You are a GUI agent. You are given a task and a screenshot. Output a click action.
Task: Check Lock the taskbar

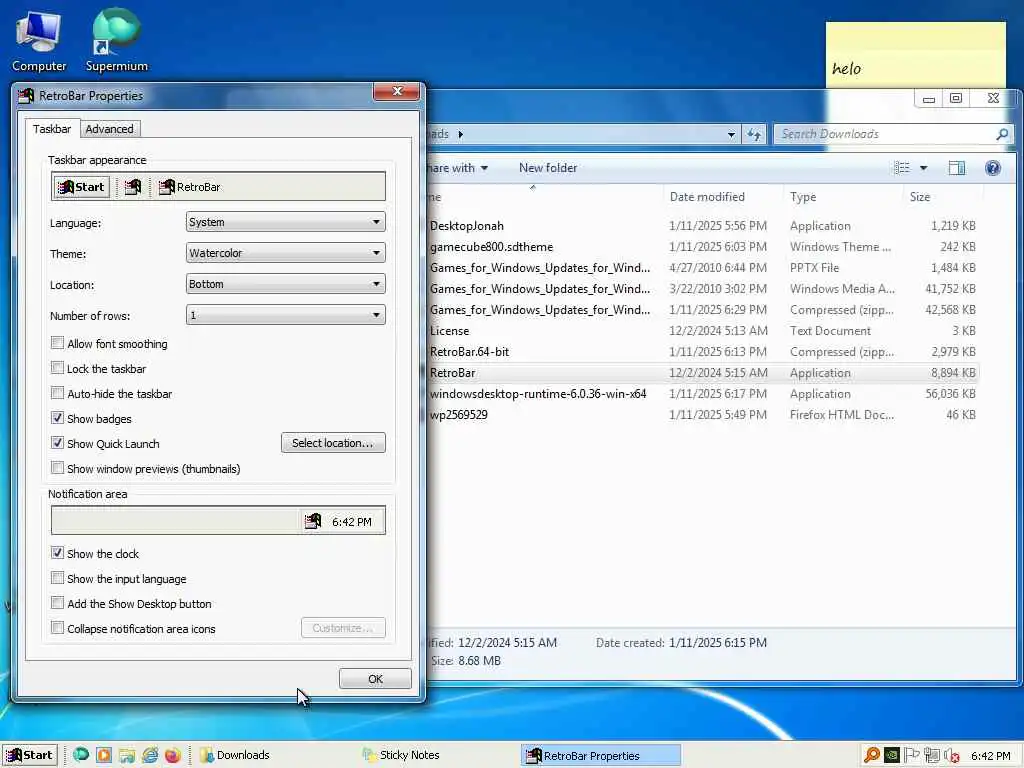[x=57, y=368]
